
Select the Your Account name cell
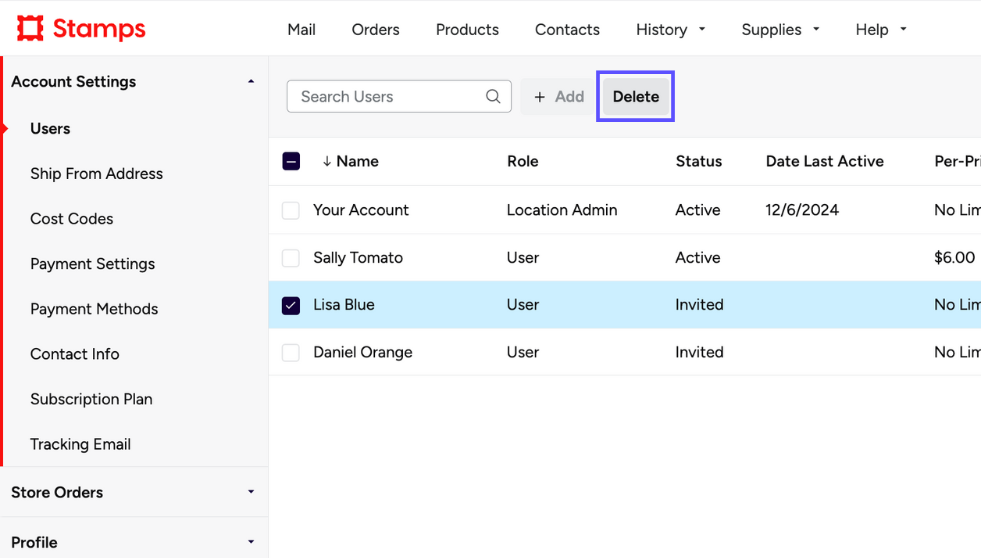point(361,210)
